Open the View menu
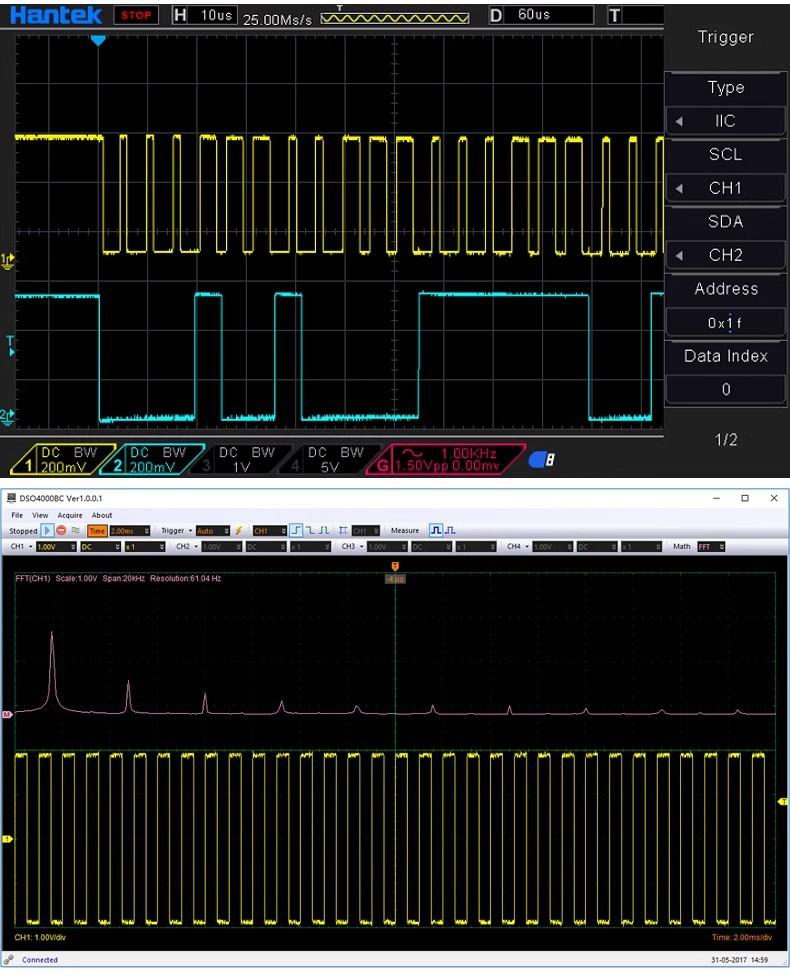The width and height of the screenshot is (790, 978). point(40,515)
